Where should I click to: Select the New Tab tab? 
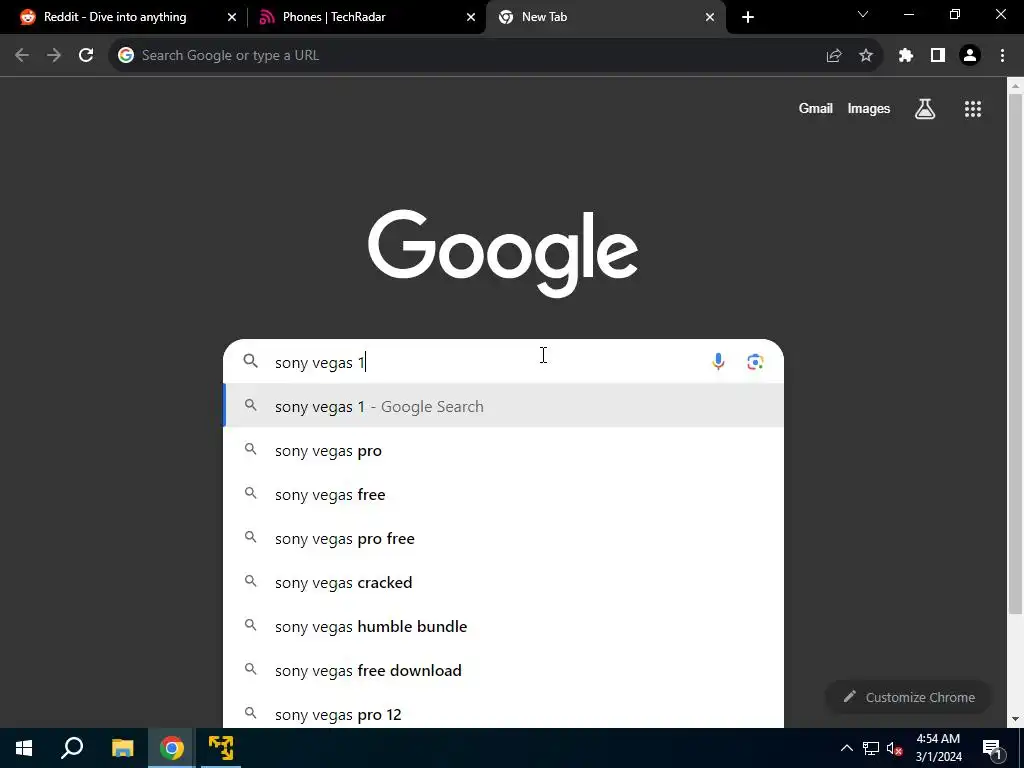click(605, 17)
